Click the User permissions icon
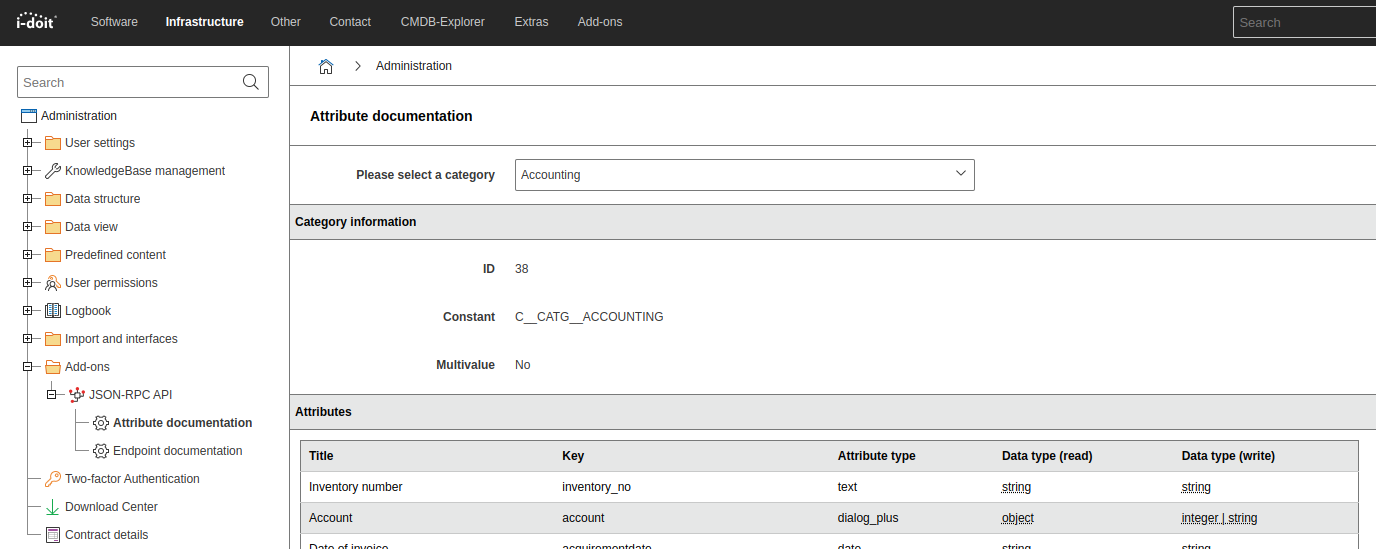Viewport: 1376px width, 549px height. click(x=53, y=283)
